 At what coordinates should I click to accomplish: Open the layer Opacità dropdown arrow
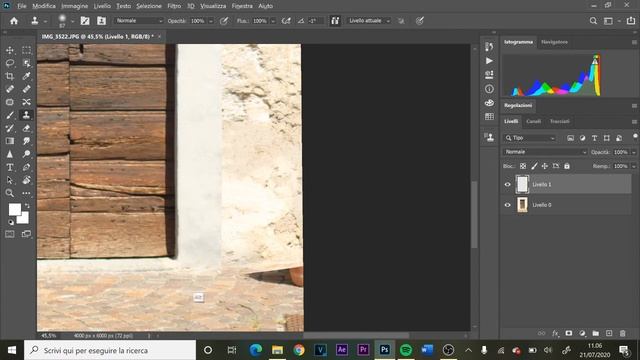pos(634,152)
